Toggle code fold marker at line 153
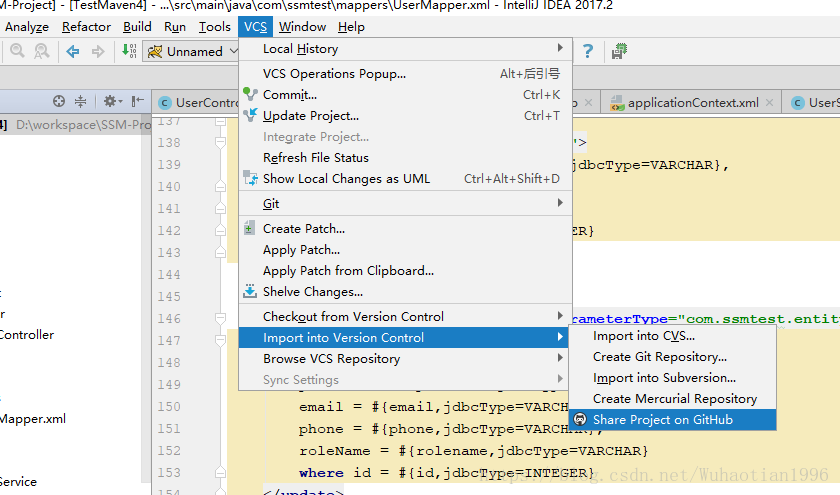The width and height of the screenshot is (840, 495). click(x=220, y=472)
